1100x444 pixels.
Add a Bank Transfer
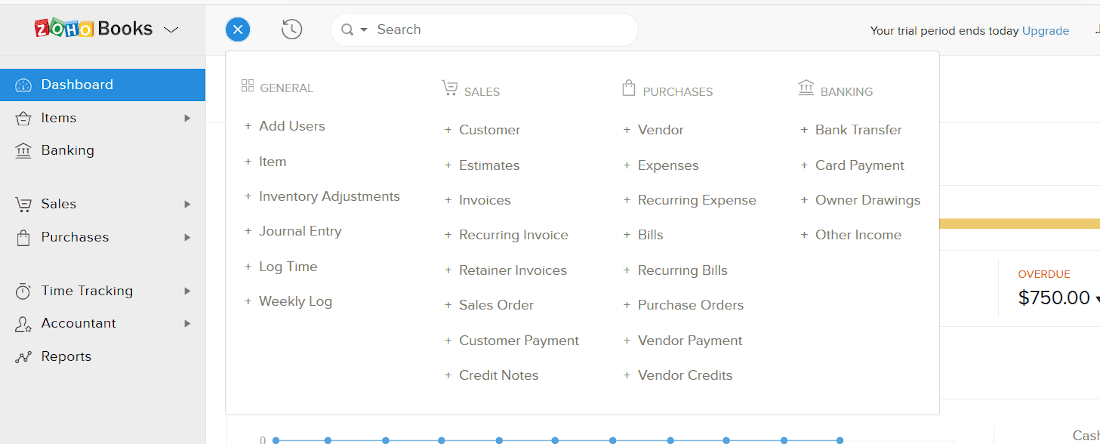point(859,130)
